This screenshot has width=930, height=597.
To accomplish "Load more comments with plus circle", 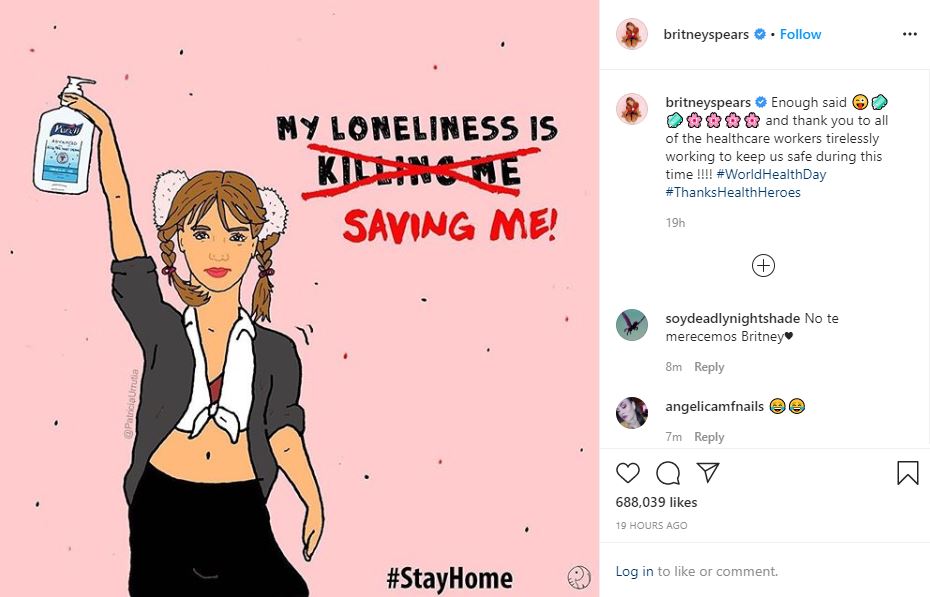I will [x=763, y=265].
